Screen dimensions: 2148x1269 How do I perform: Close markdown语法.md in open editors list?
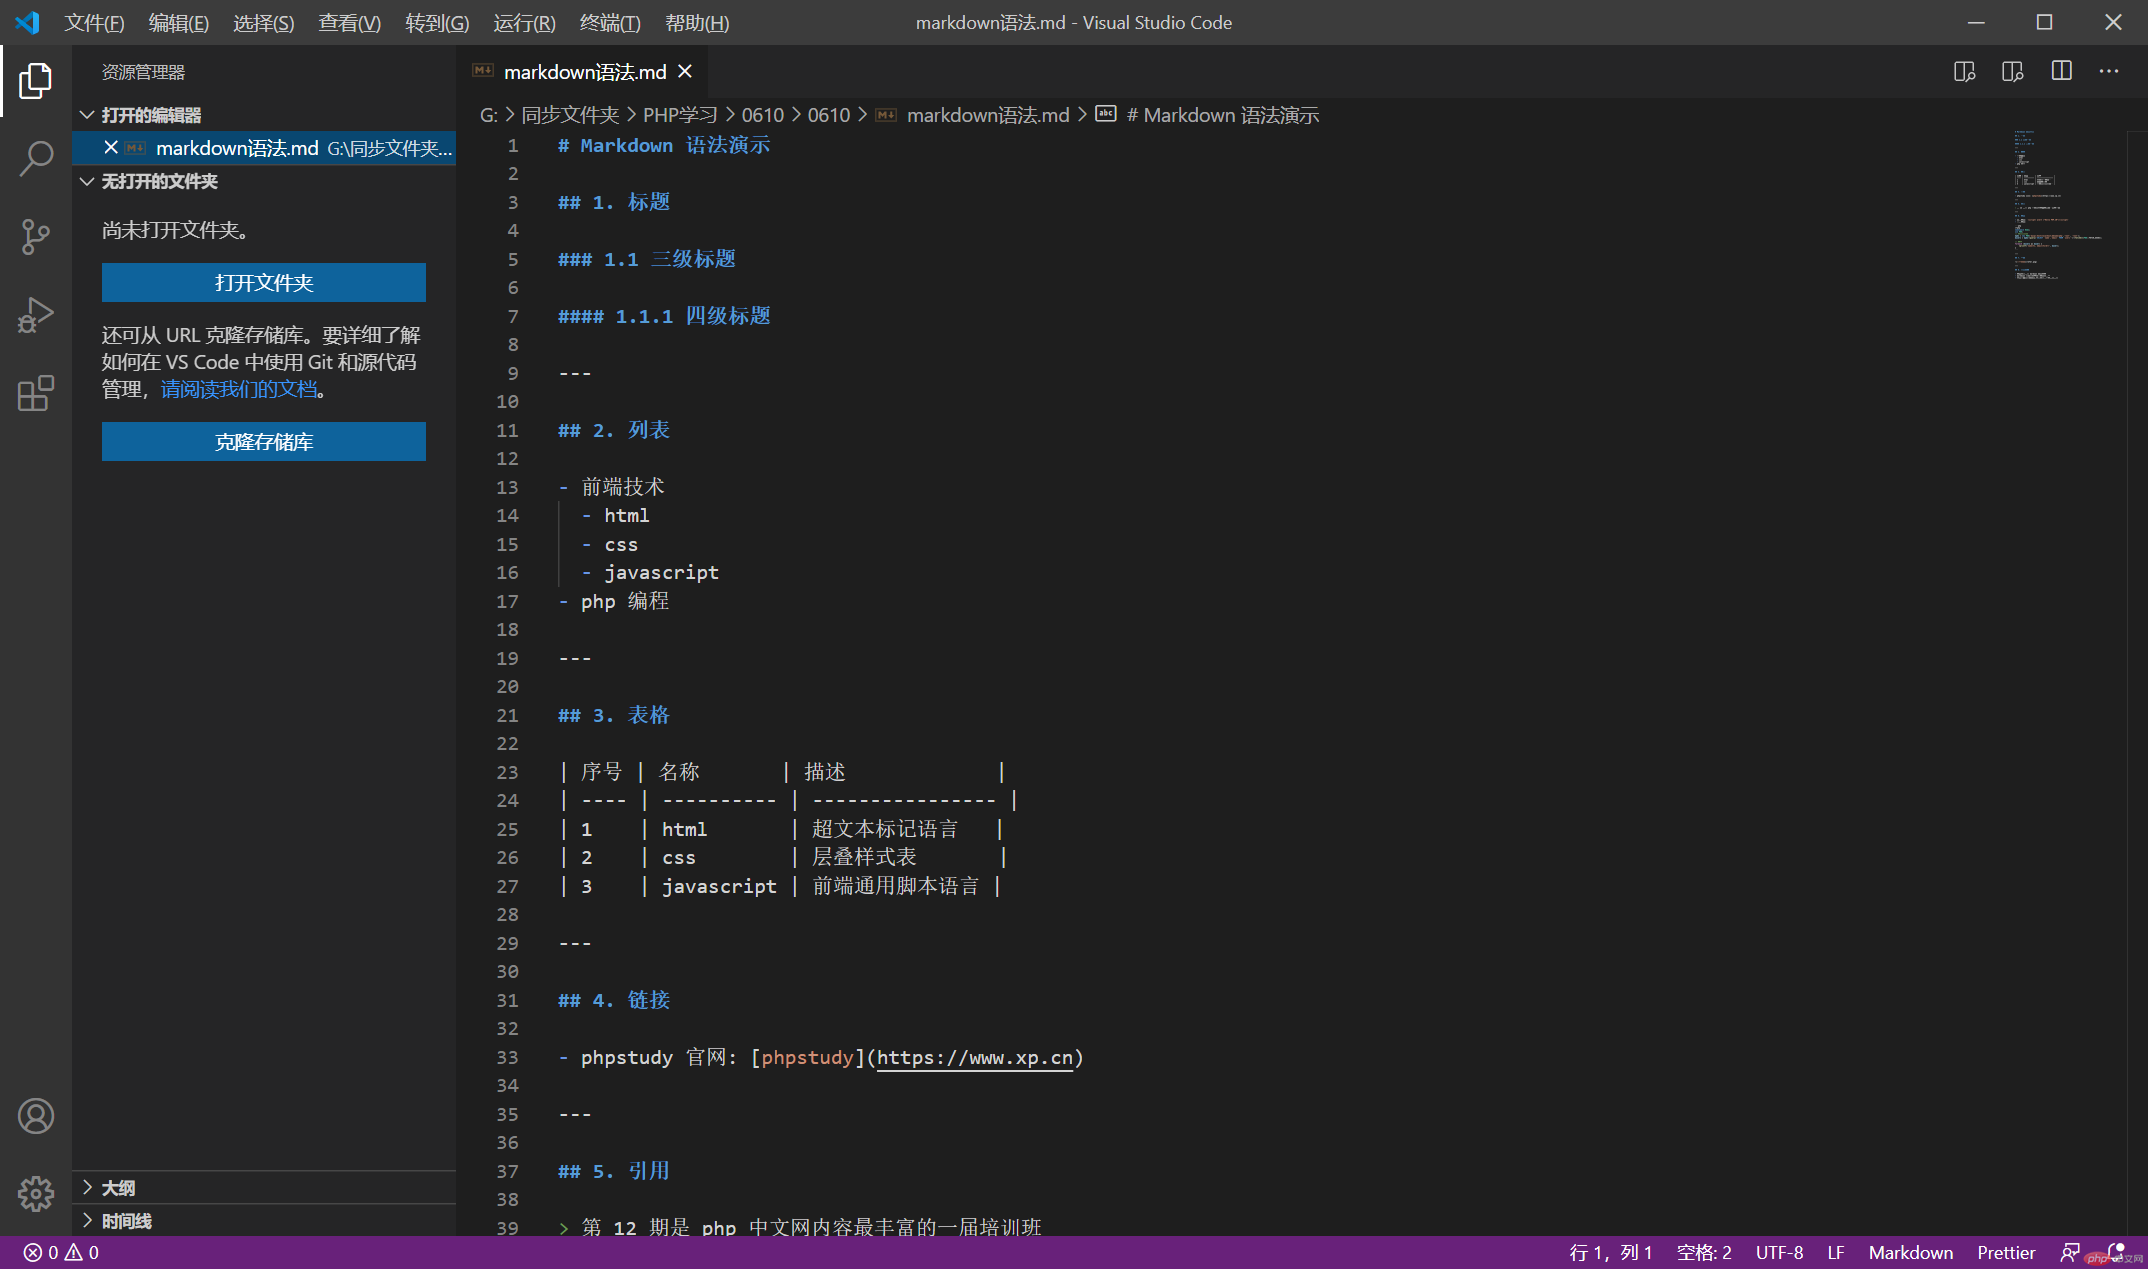(111, 148)
